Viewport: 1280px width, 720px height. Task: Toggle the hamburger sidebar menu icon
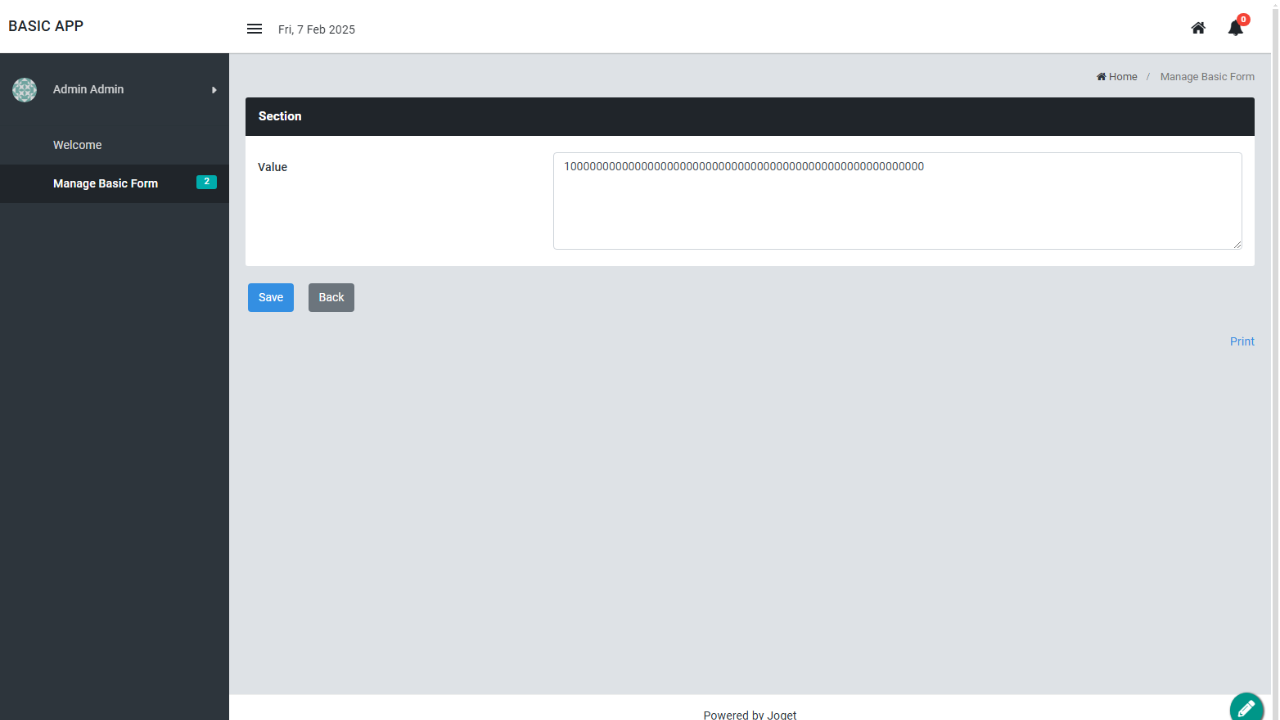[x=254, y=29]
